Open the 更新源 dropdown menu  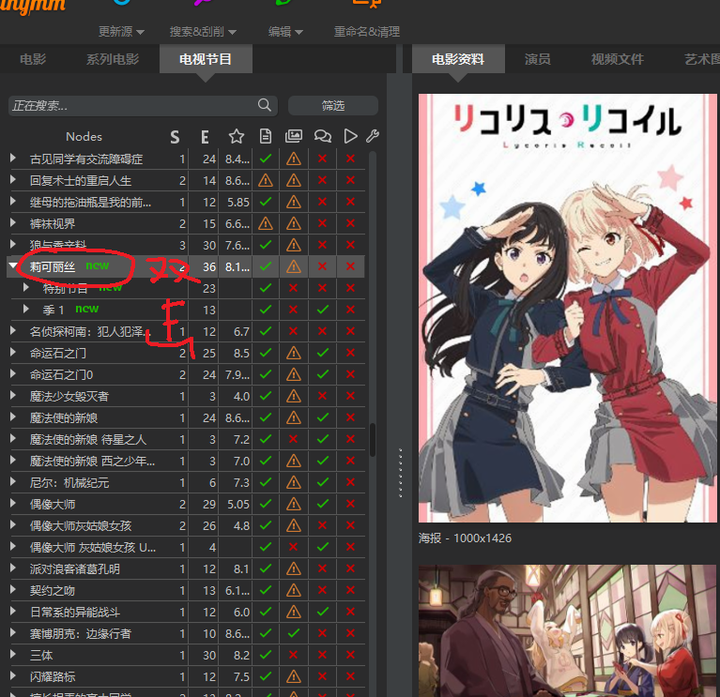[121, 31]
